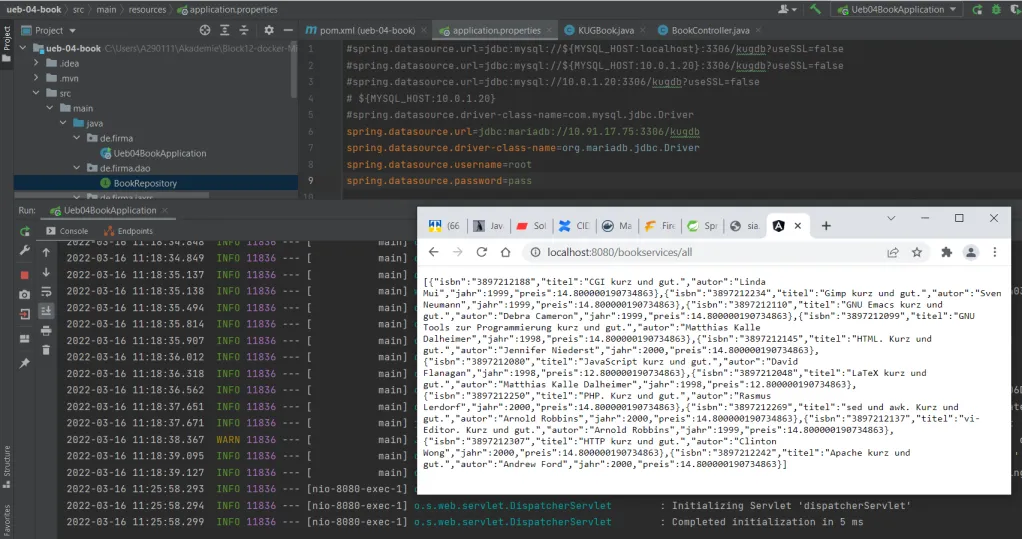Open browser three-dot menu
The width and height of the screenshot is (1022, 539).
(x=995, y=252)
